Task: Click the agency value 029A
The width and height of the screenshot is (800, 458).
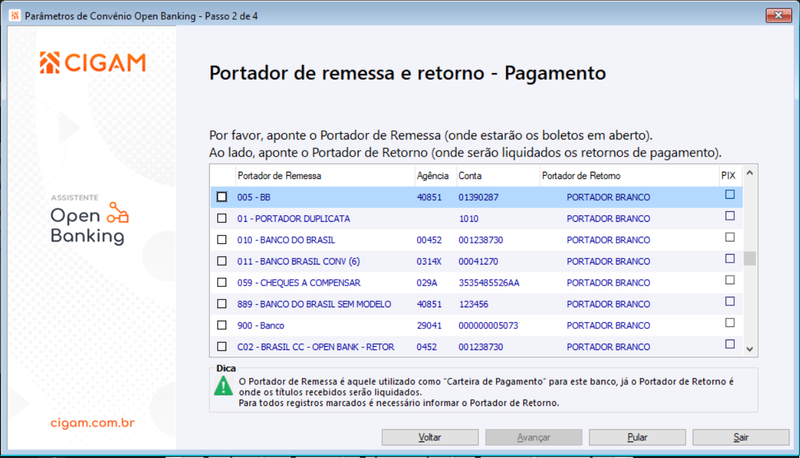Action: [x=427, y=283]
